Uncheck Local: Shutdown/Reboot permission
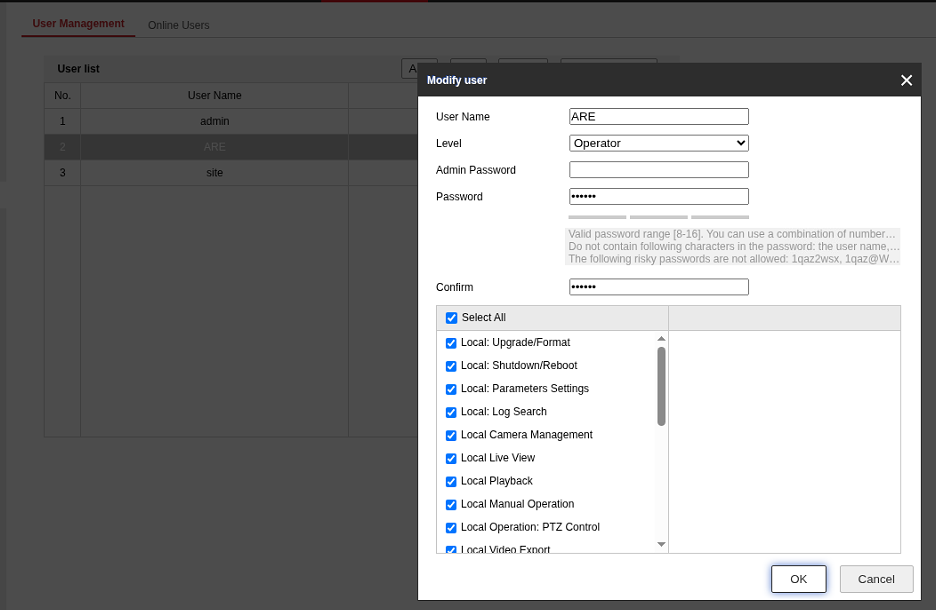The height and width of the screenshot is (610, 936). pyautogui.click(x=451, y=366)
